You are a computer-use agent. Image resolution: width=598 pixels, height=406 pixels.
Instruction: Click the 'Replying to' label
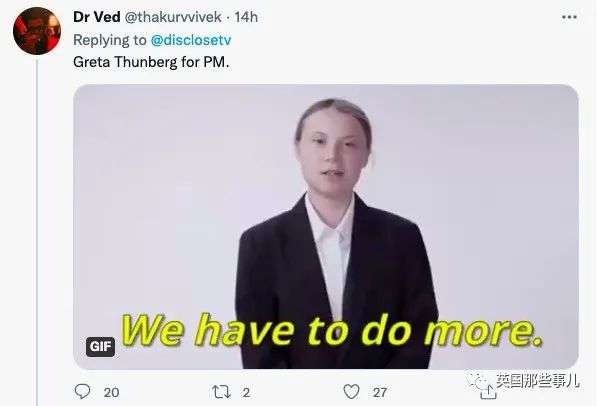point(110,40)
